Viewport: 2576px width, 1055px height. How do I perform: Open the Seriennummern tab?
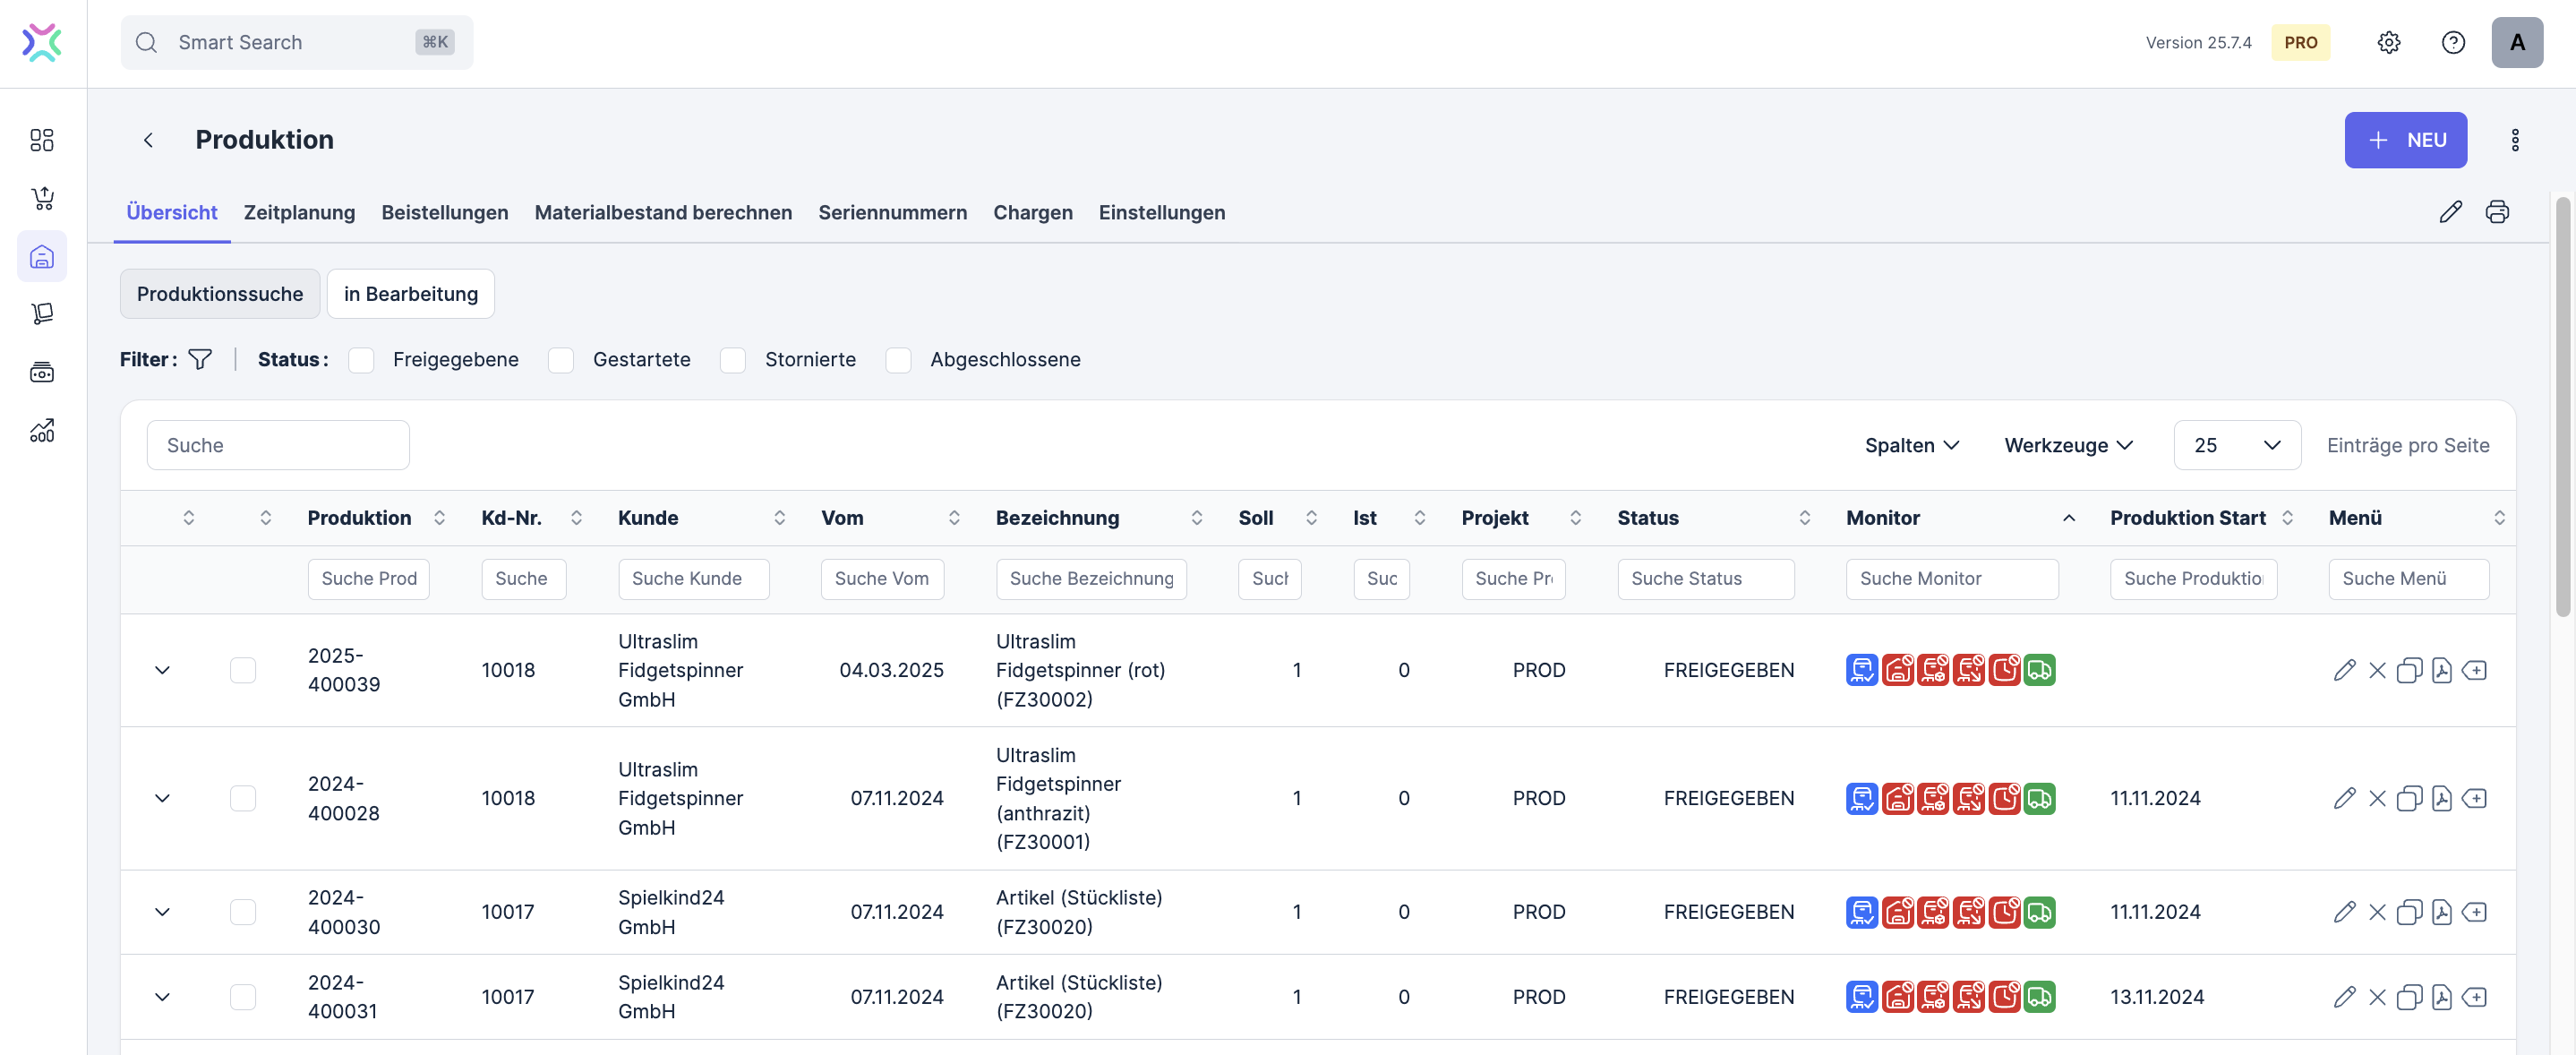(892, 212)
